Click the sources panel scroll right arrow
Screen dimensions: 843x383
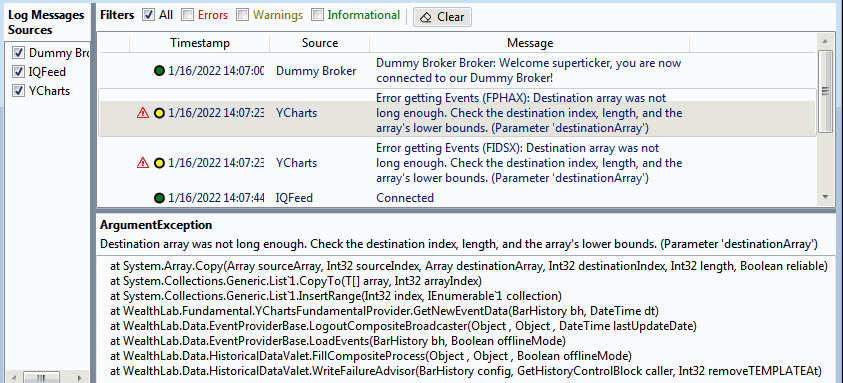pos(80,378)
